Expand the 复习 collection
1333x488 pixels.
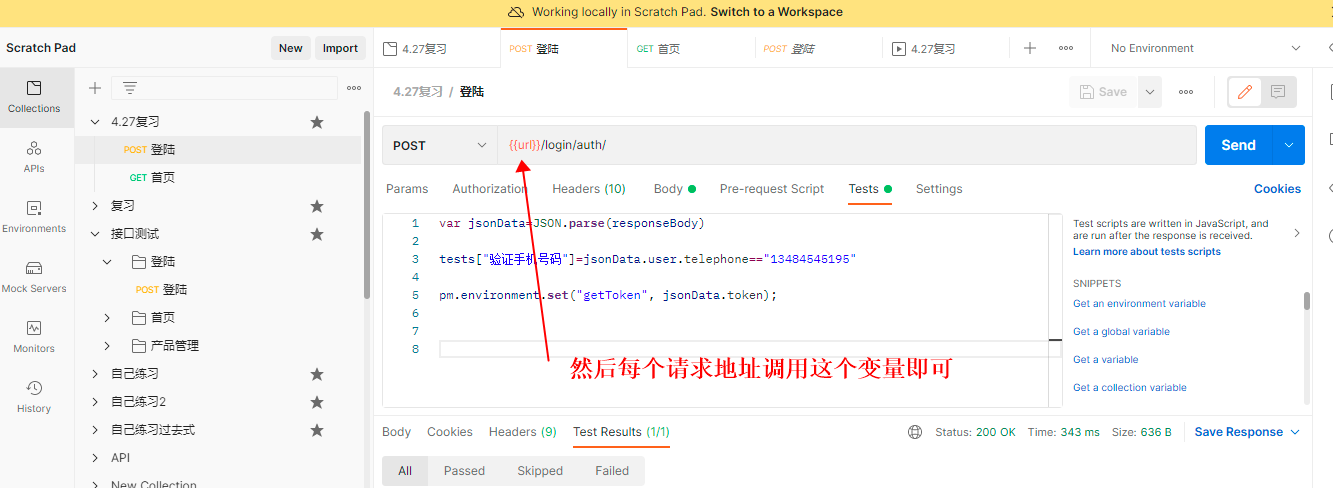96,206
